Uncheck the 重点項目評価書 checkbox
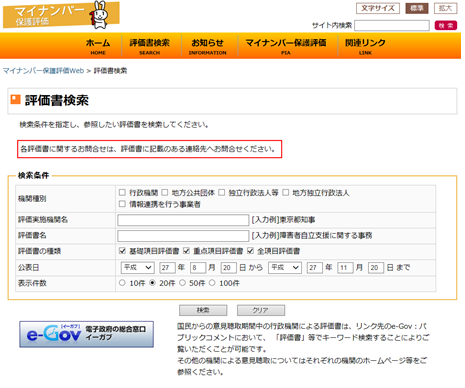 (x=186, y=251)
